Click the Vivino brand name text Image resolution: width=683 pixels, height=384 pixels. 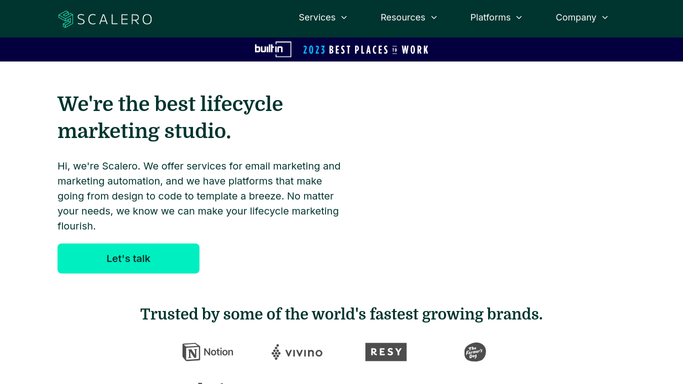coord(304,353)
